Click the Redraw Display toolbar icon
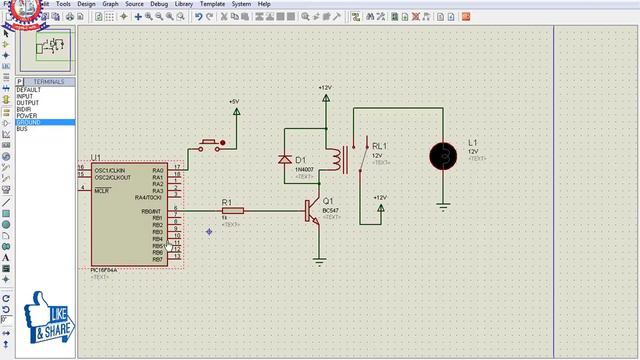Image resolution: width=640 pixels, height=360 pixels. pyautogui.click(x=99, y=17)
